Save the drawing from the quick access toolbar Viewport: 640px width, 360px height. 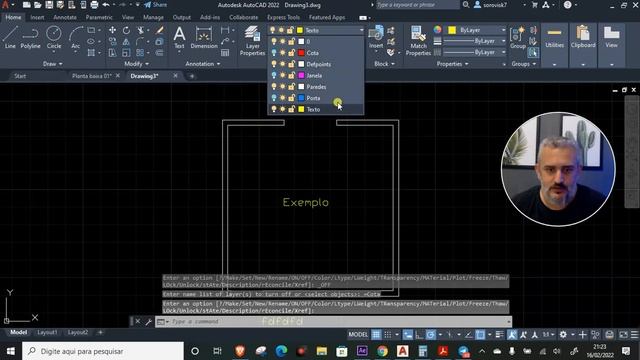pos(49,5)
